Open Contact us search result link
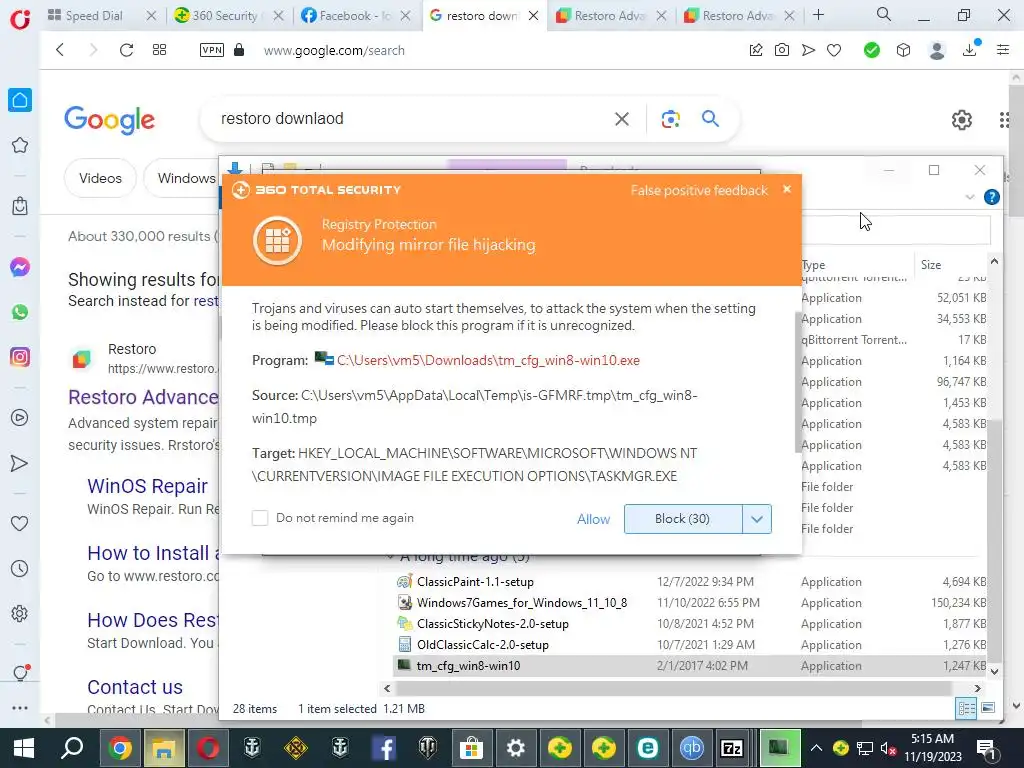The image size is (1024, 768). click(x=135, y=687)
